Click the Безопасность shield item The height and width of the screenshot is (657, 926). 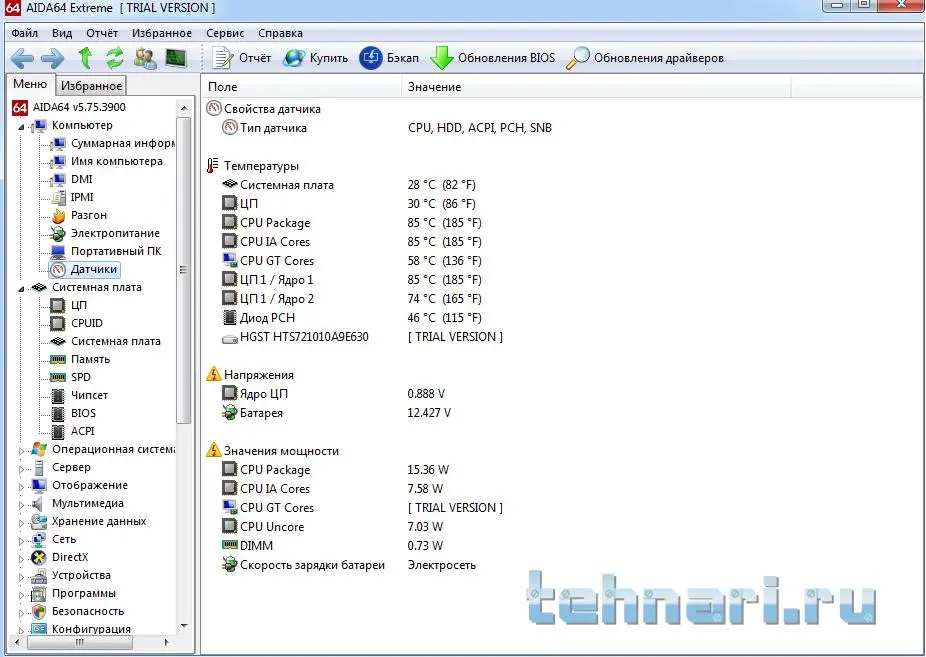click(77, 611)
